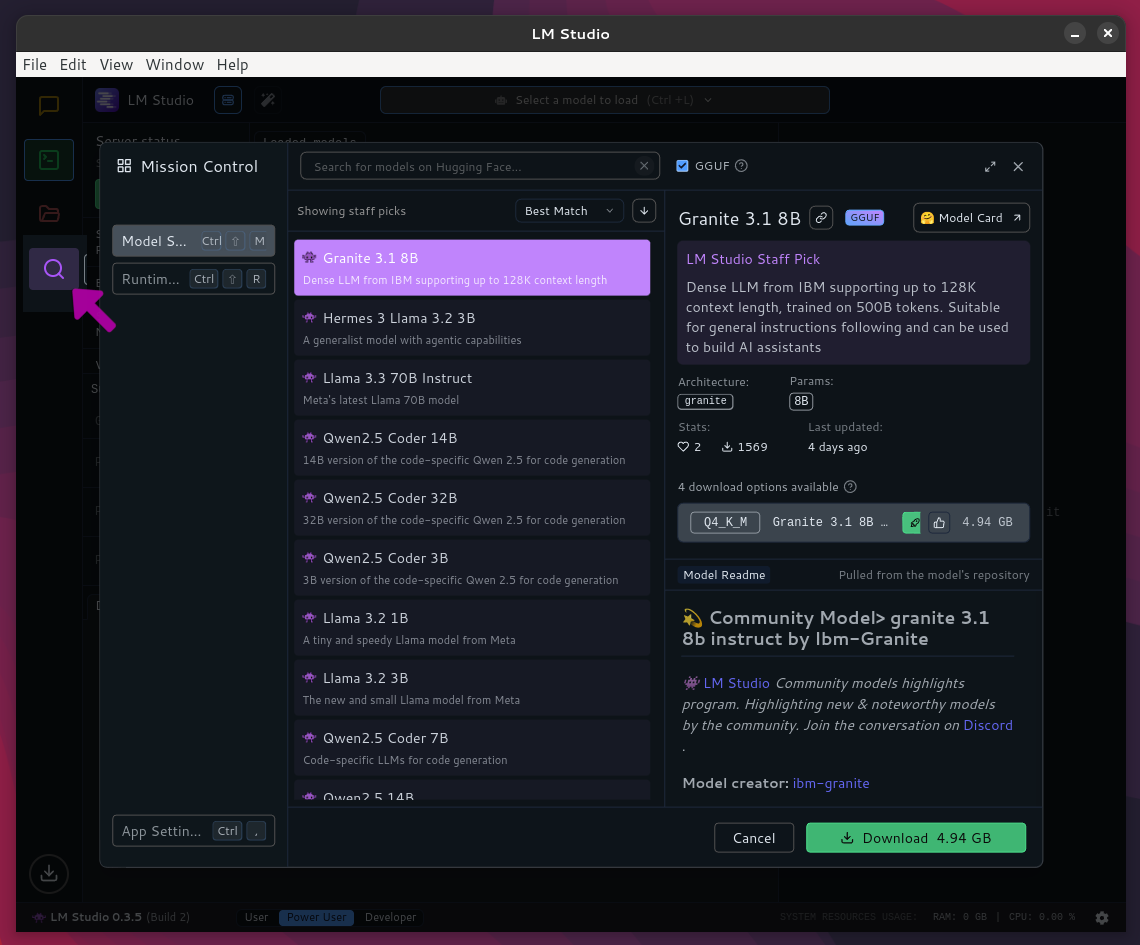Click help icon next to download options
The height and width of the screenshot is (945, 1140).
(x=850, y=487)
